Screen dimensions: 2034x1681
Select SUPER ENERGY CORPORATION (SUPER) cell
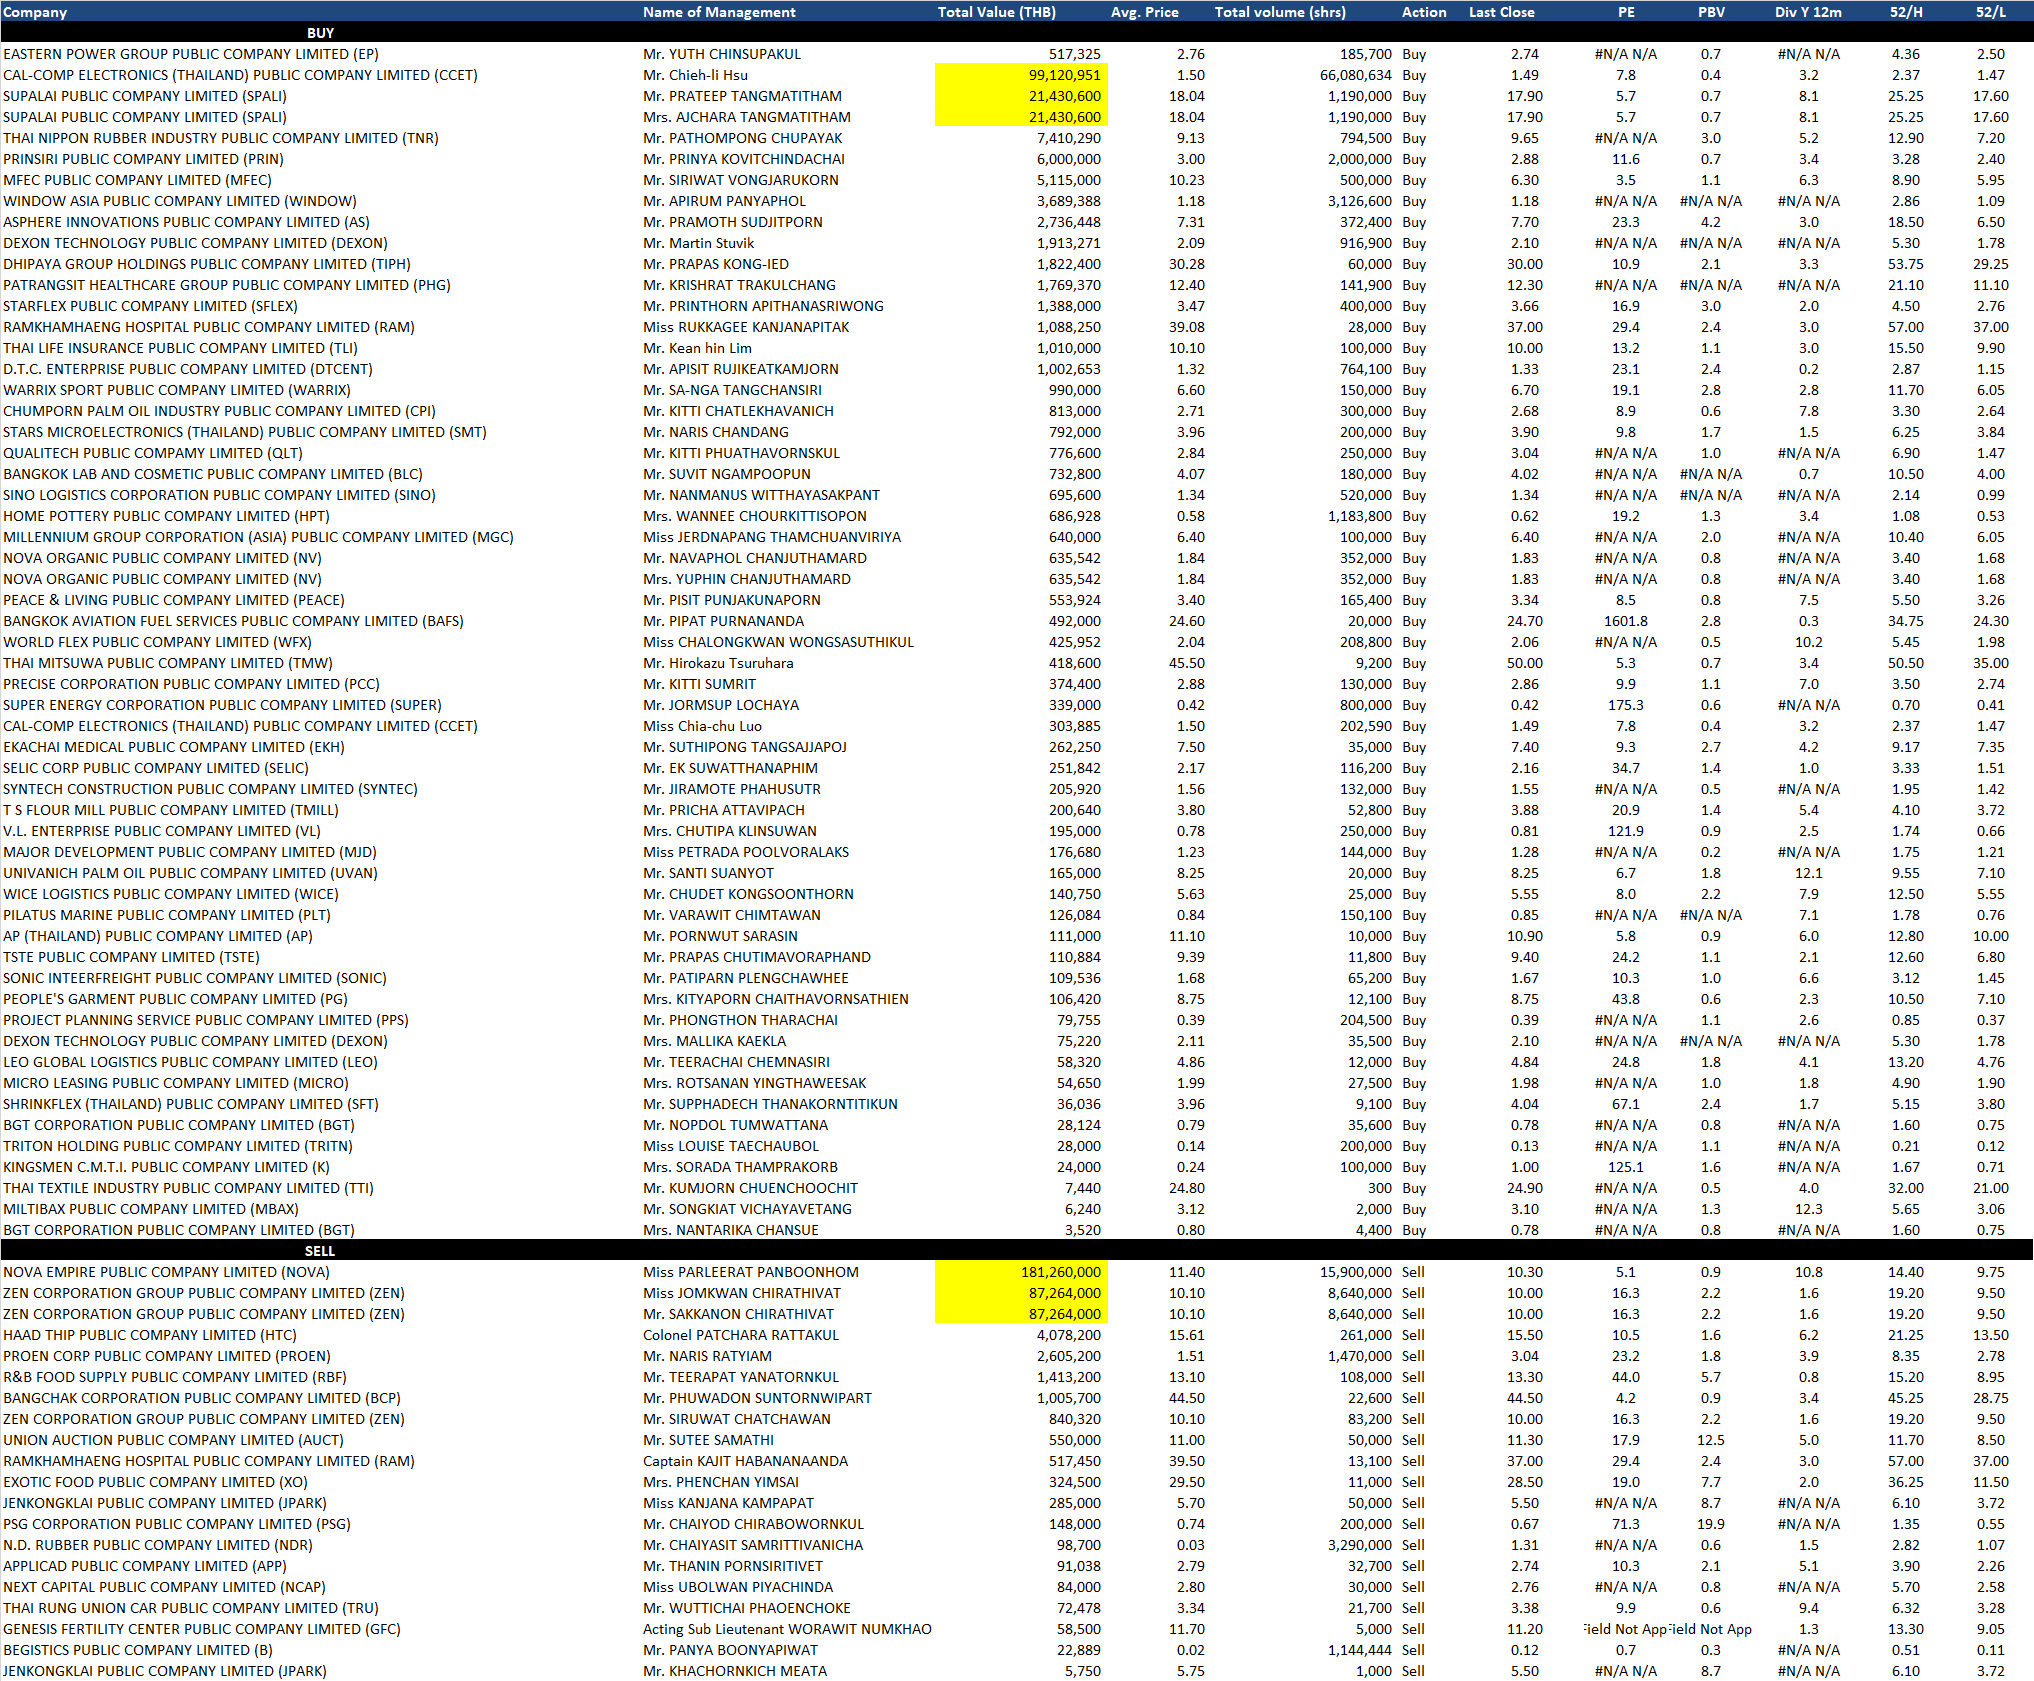[x=222, y=705]
